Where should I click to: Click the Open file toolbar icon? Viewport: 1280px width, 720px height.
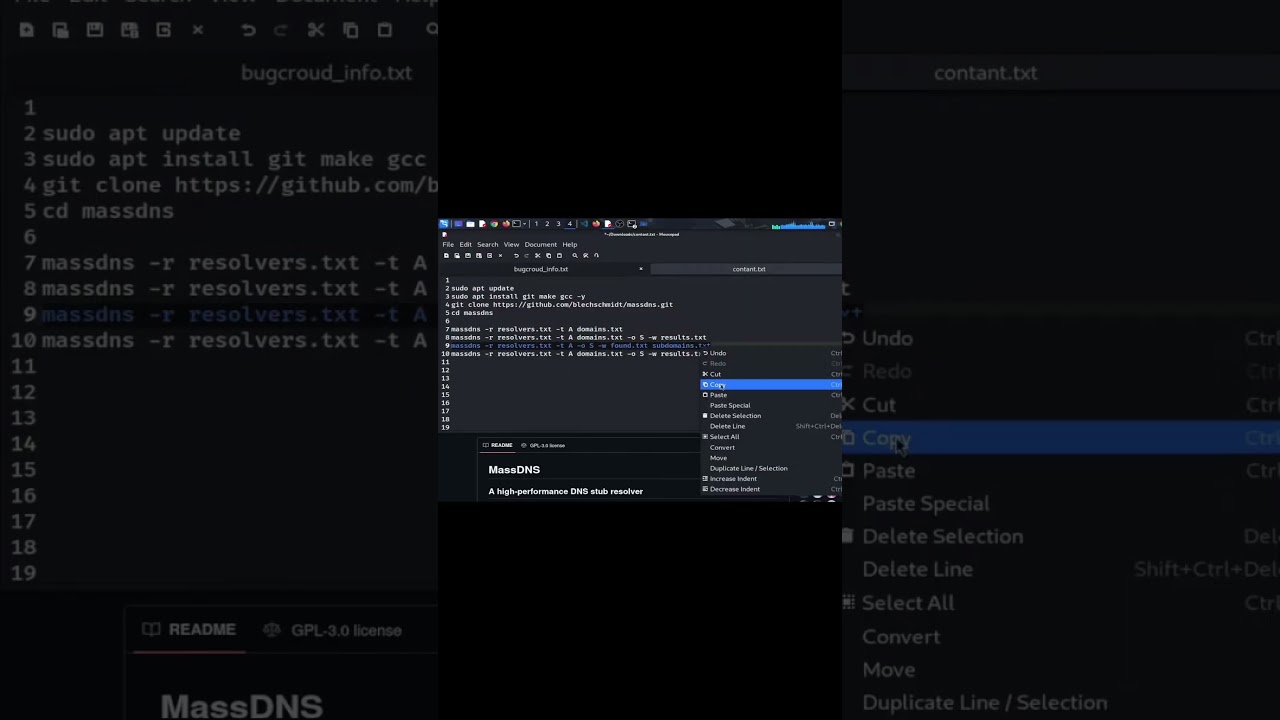pyautogui.click(x=457, y=256)
